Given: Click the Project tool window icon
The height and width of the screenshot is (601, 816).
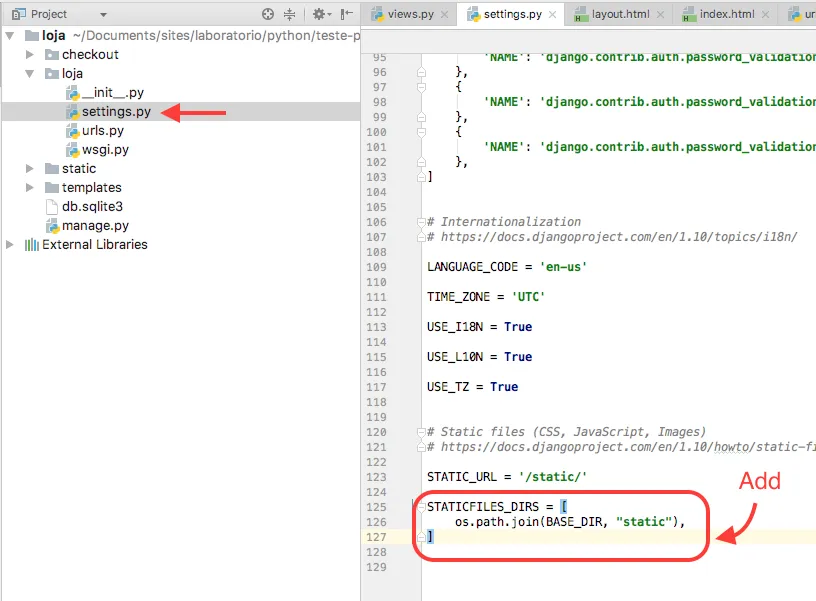Looking at the screenshot, I should coord(19,15).
